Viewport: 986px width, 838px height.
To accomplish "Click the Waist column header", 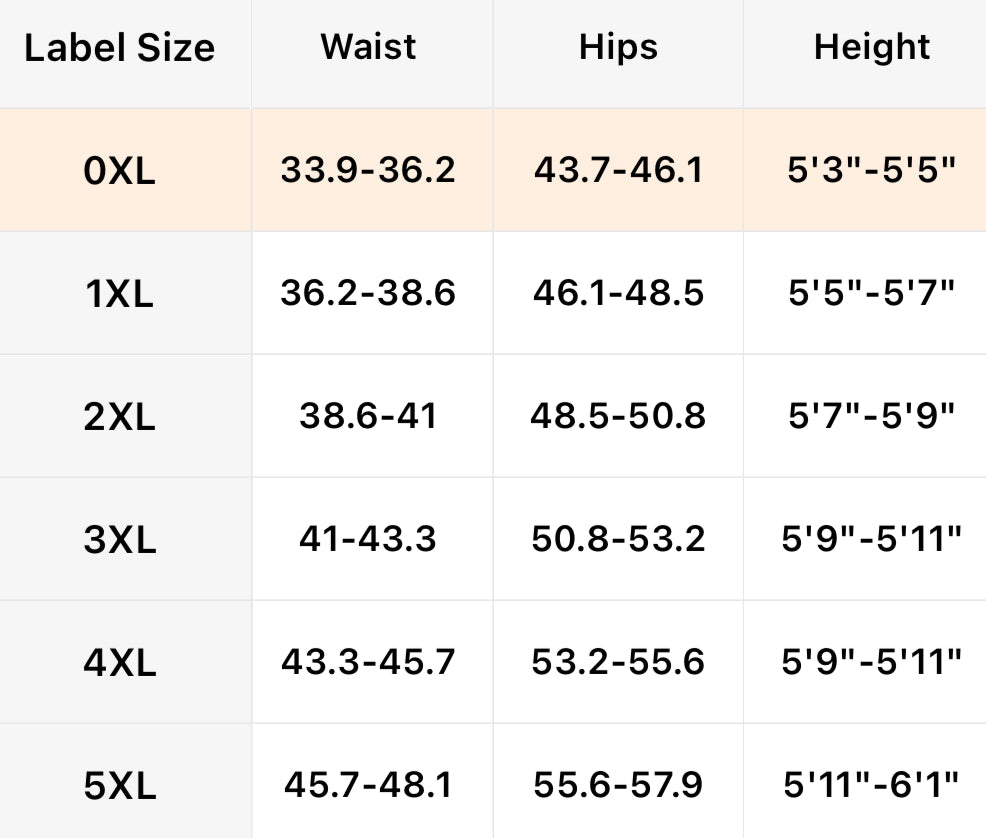I will 369,47.
